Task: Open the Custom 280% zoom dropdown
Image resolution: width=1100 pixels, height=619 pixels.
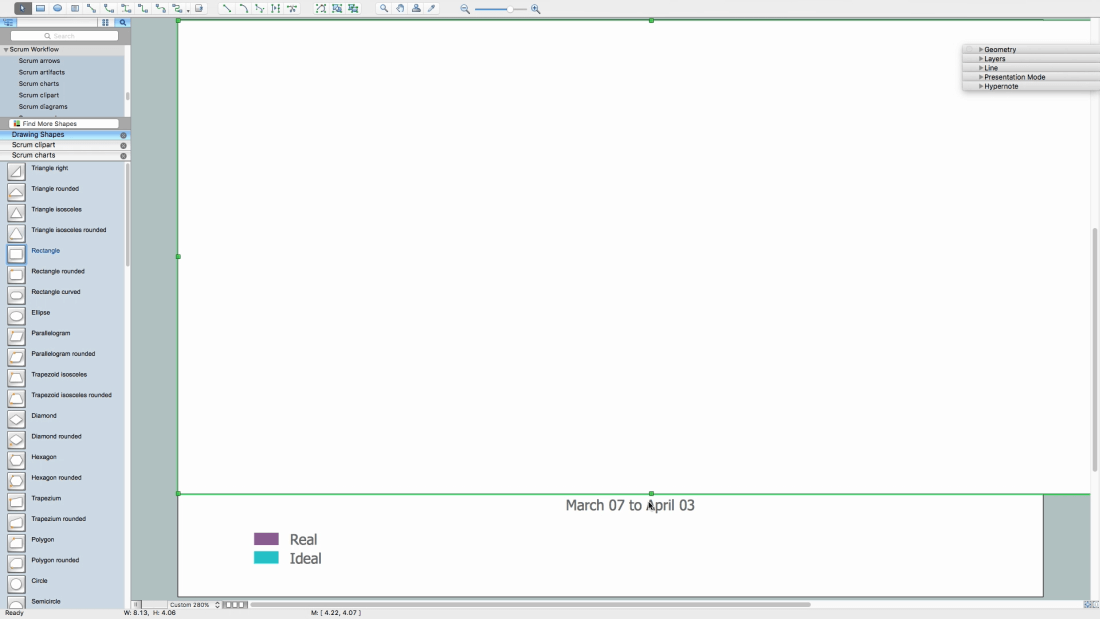Action: 194,604
